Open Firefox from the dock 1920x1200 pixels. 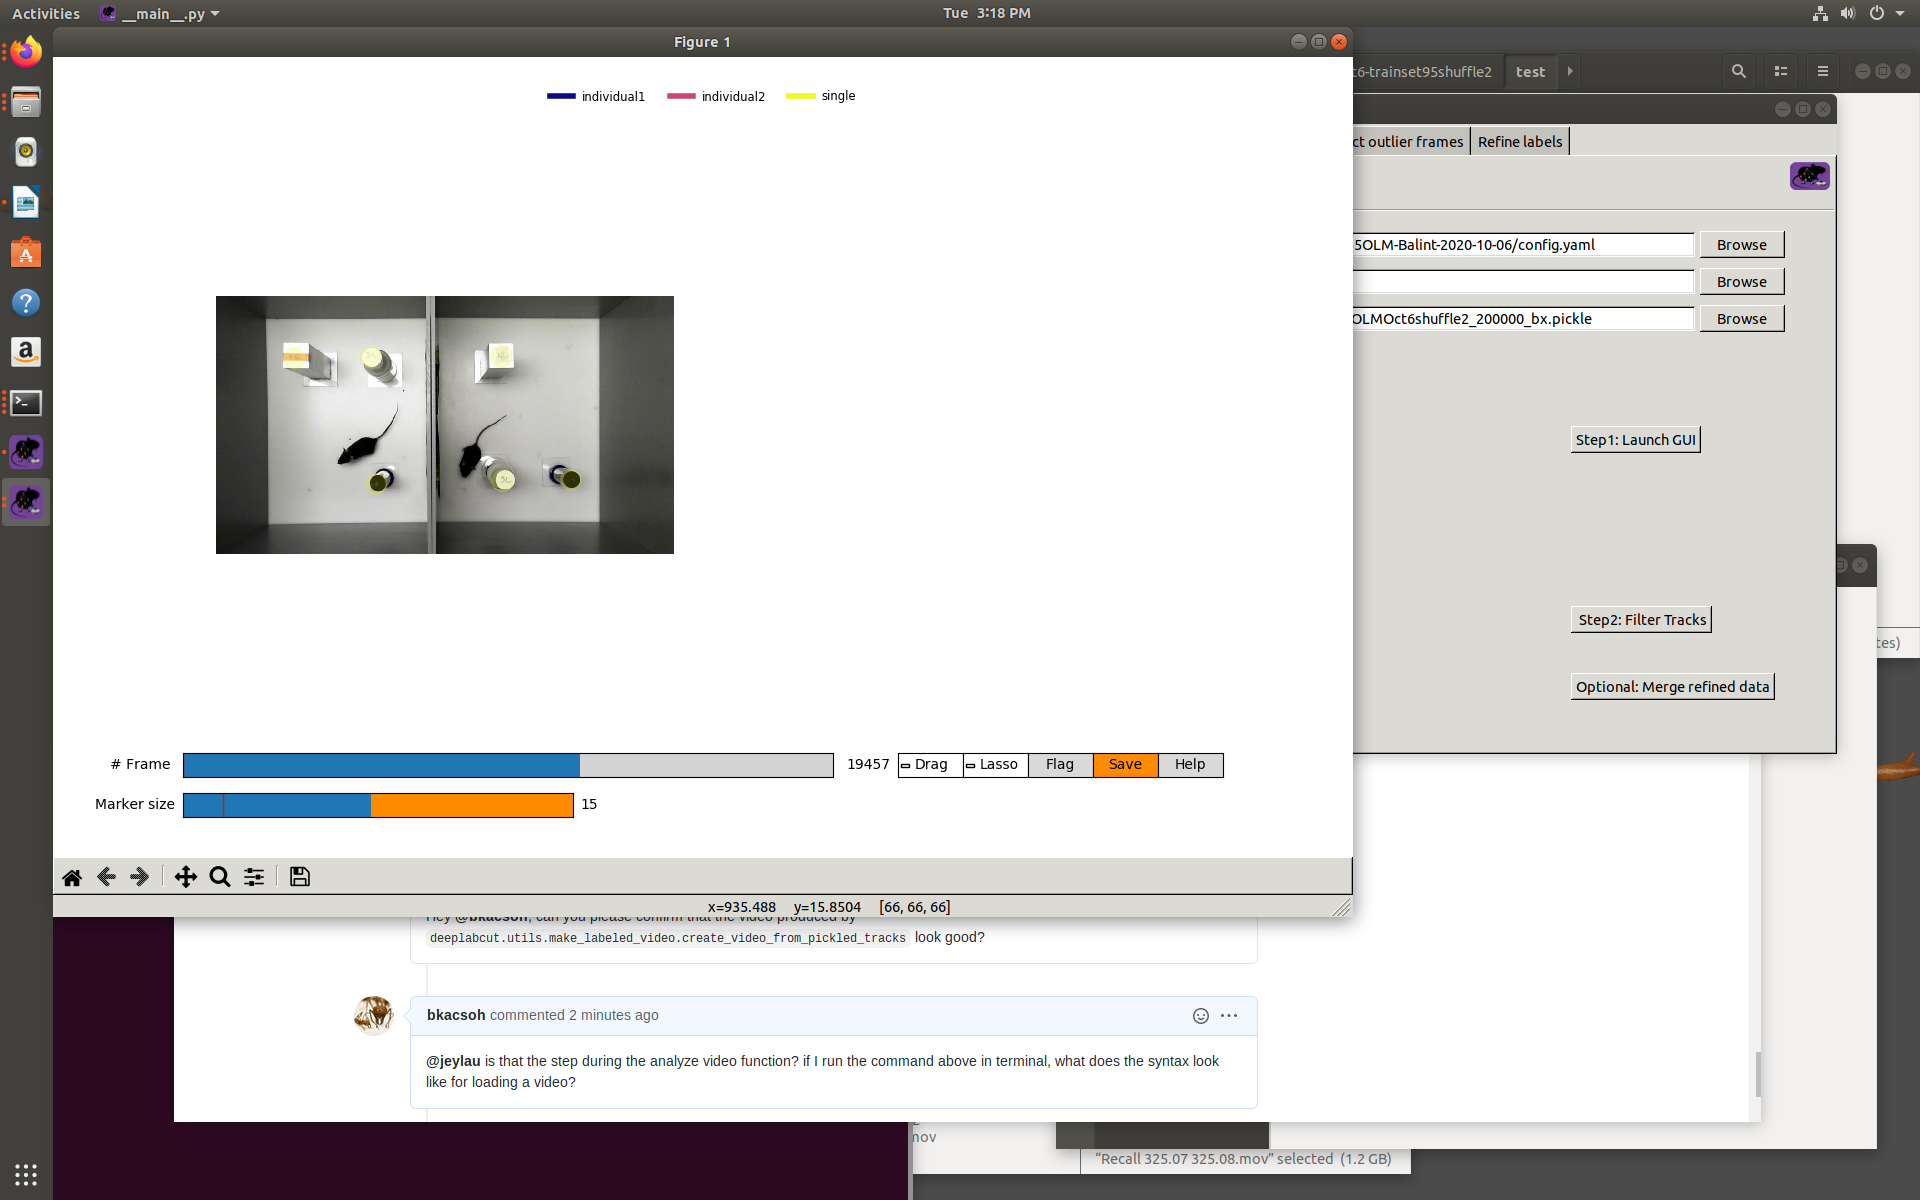[26, 52]
